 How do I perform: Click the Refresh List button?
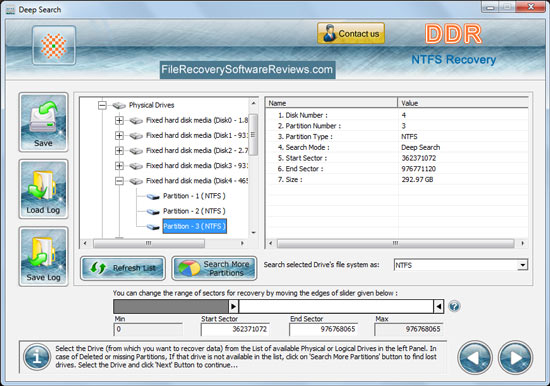point(123,268)
